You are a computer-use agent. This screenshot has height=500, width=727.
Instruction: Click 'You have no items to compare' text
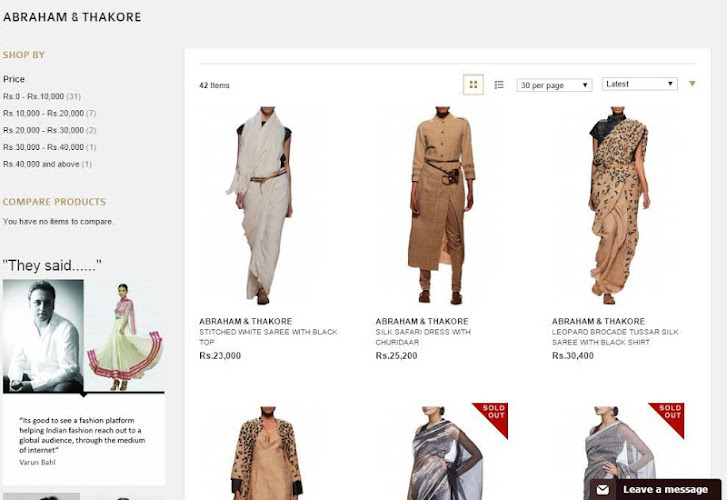(x=58, y=221)
